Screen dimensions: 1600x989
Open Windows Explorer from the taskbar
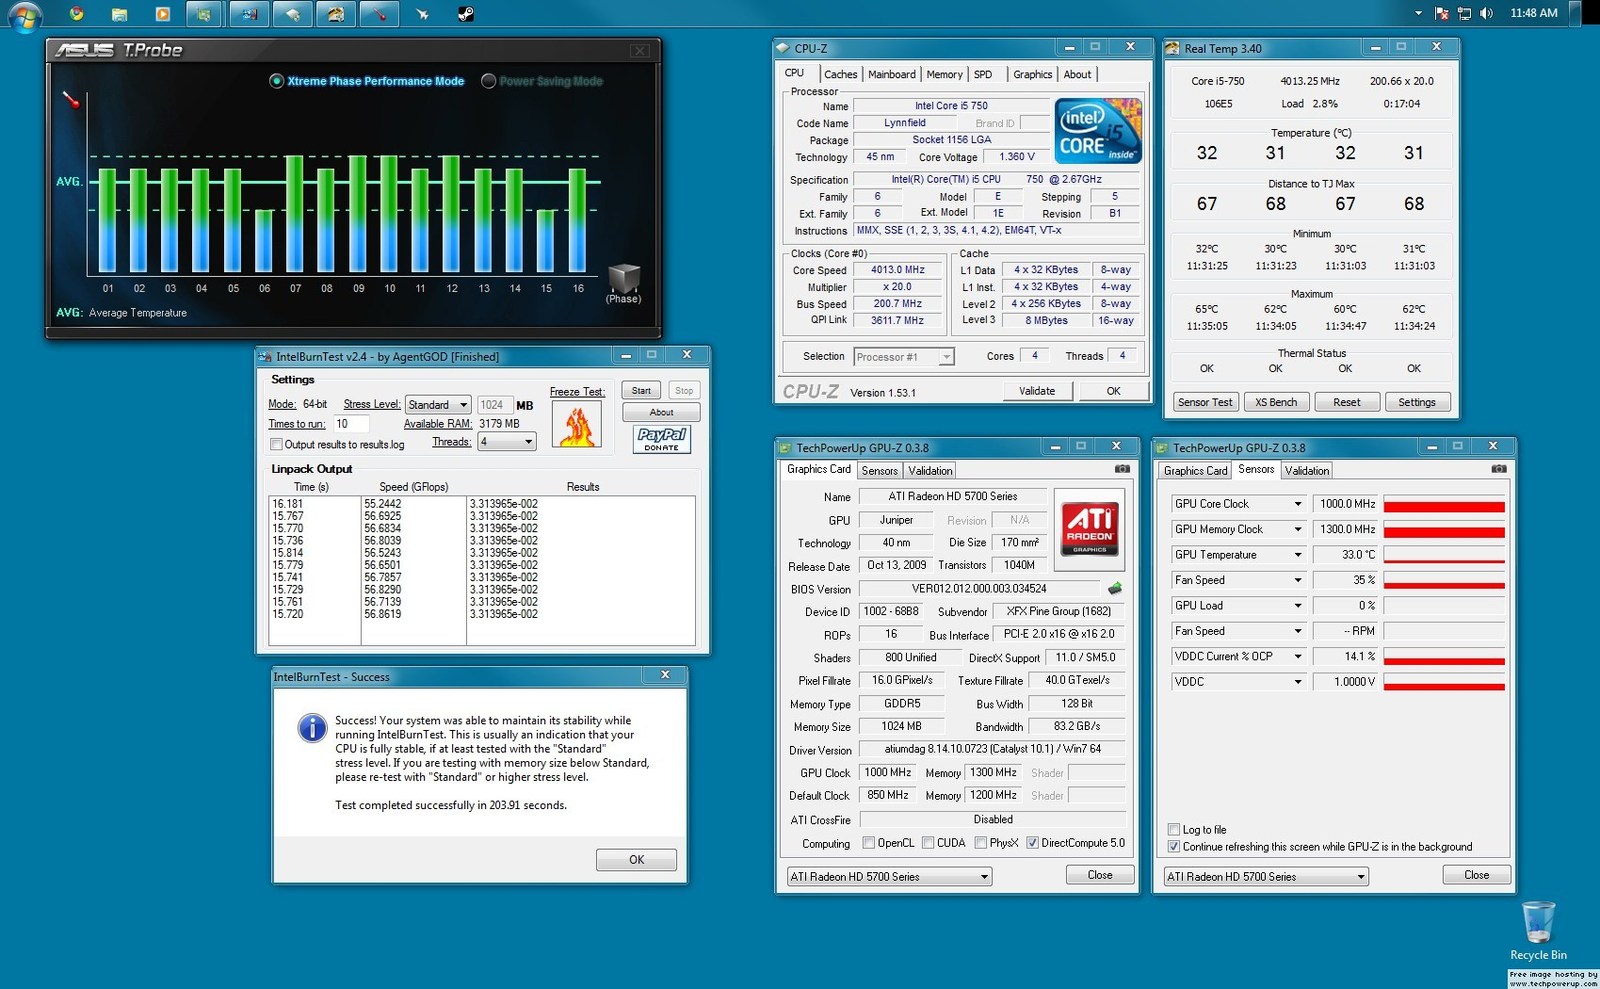pos(119,14)
